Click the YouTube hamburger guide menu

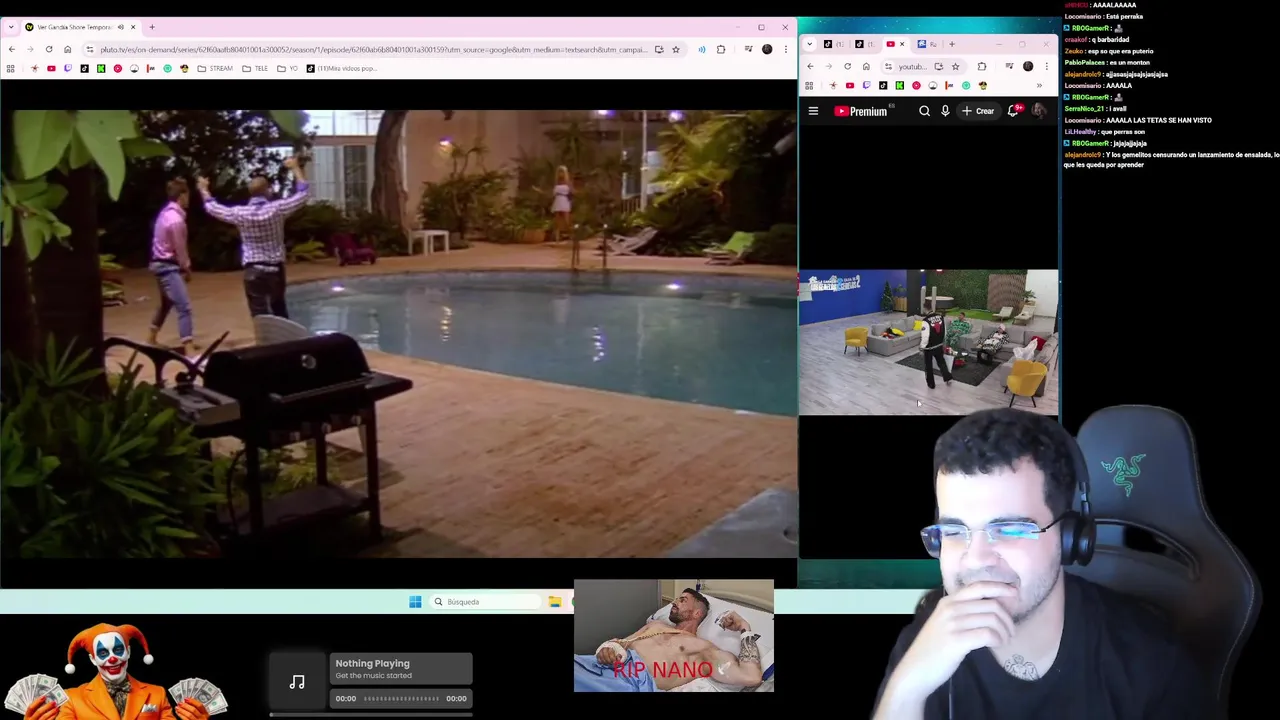click(x=813, y=111)
